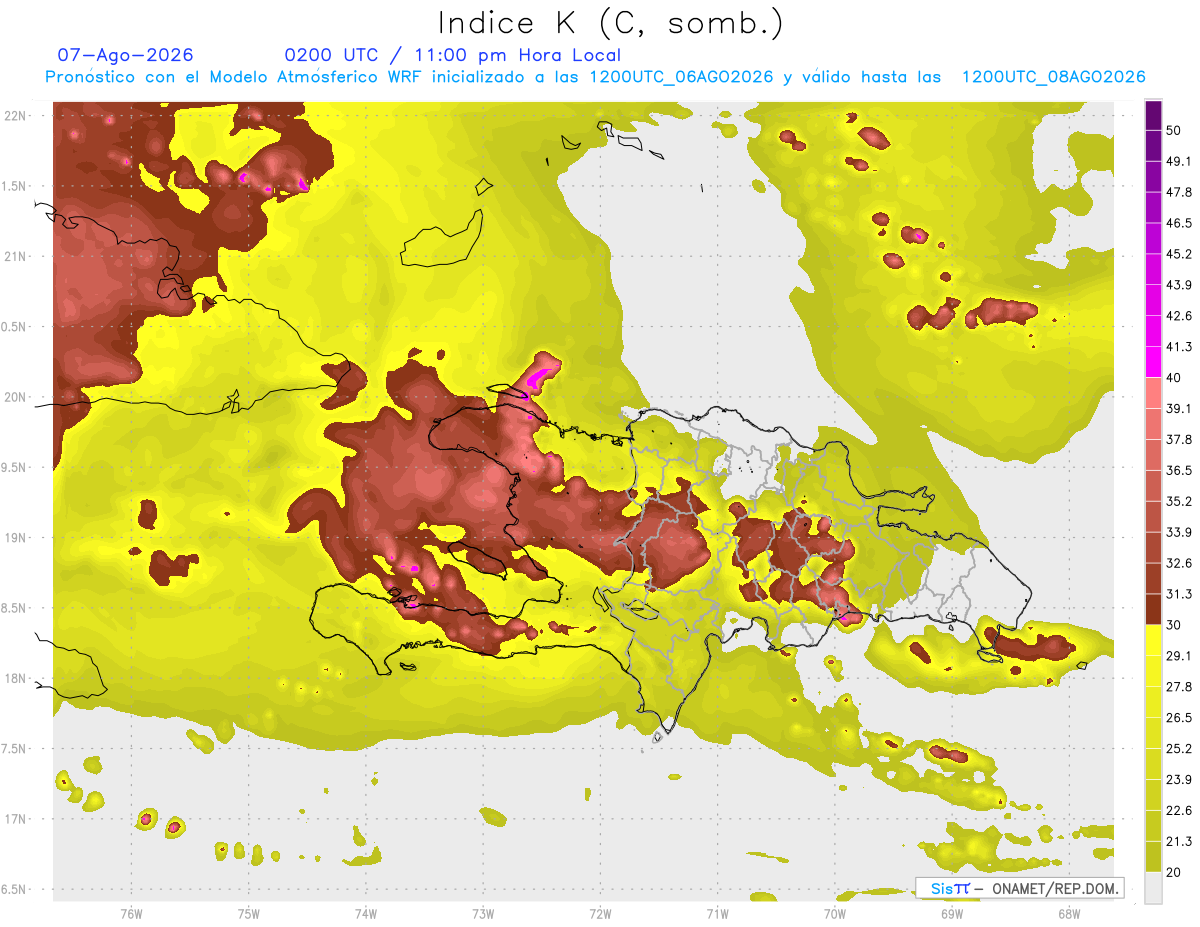Click the light gray swatch below 20

1153,889
